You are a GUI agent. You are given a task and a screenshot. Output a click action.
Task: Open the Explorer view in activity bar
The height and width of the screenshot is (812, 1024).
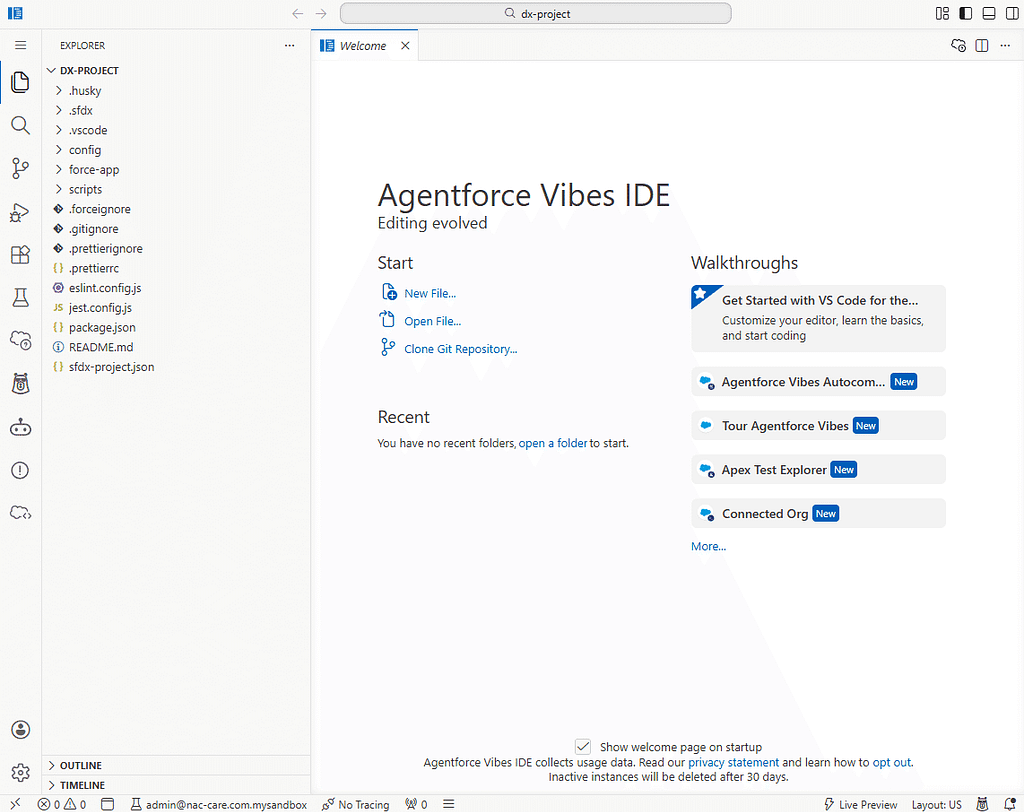pos(20,82)
